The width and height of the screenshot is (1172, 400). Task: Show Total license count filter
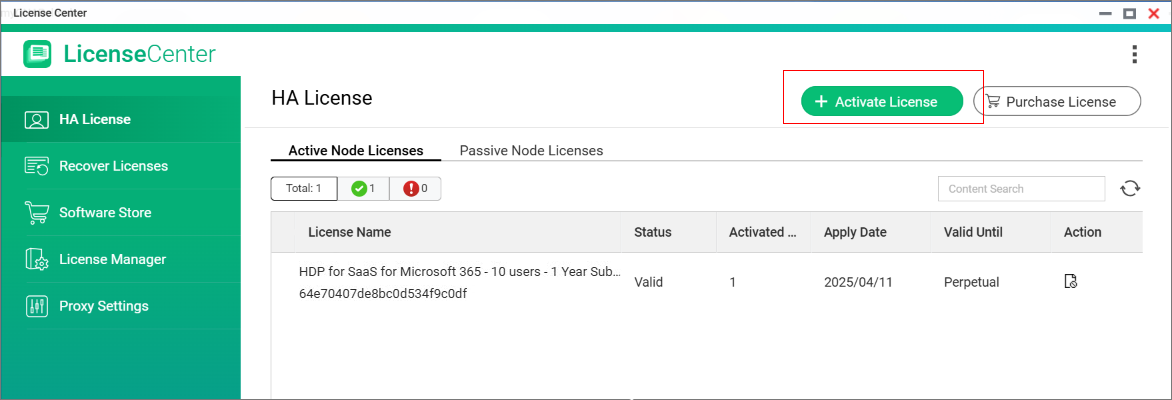[x=304, y=188]
